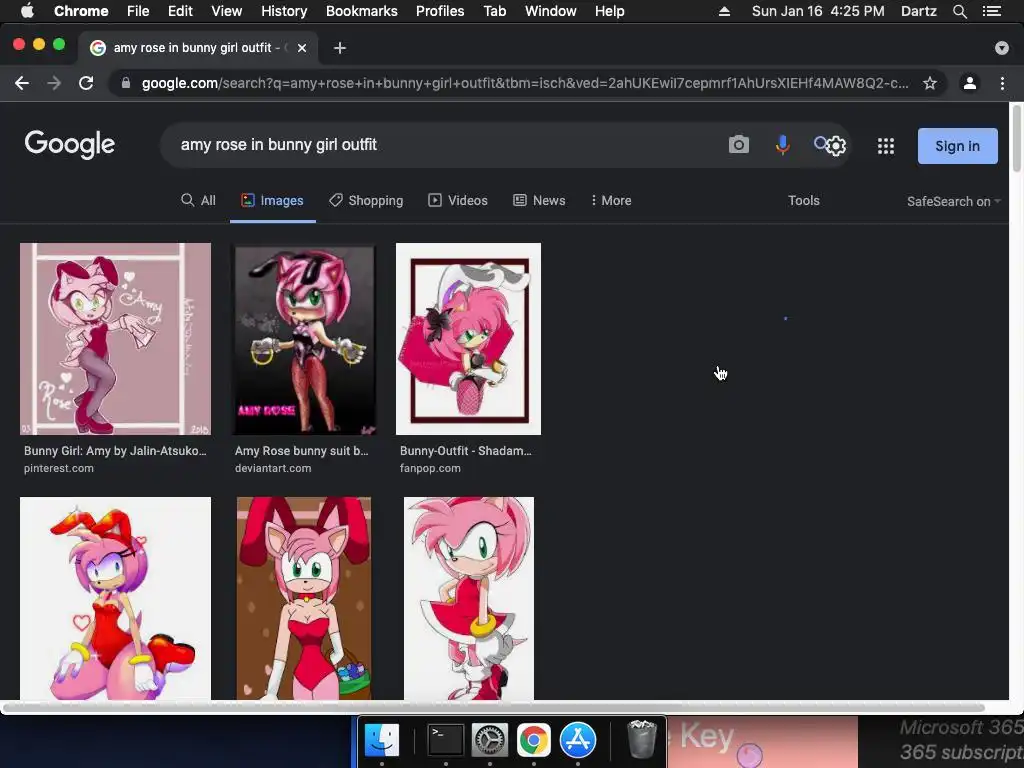Bookmark this page with the star icon
Viewport: 1024px width, 768px height.
click(x=929, y=83)
